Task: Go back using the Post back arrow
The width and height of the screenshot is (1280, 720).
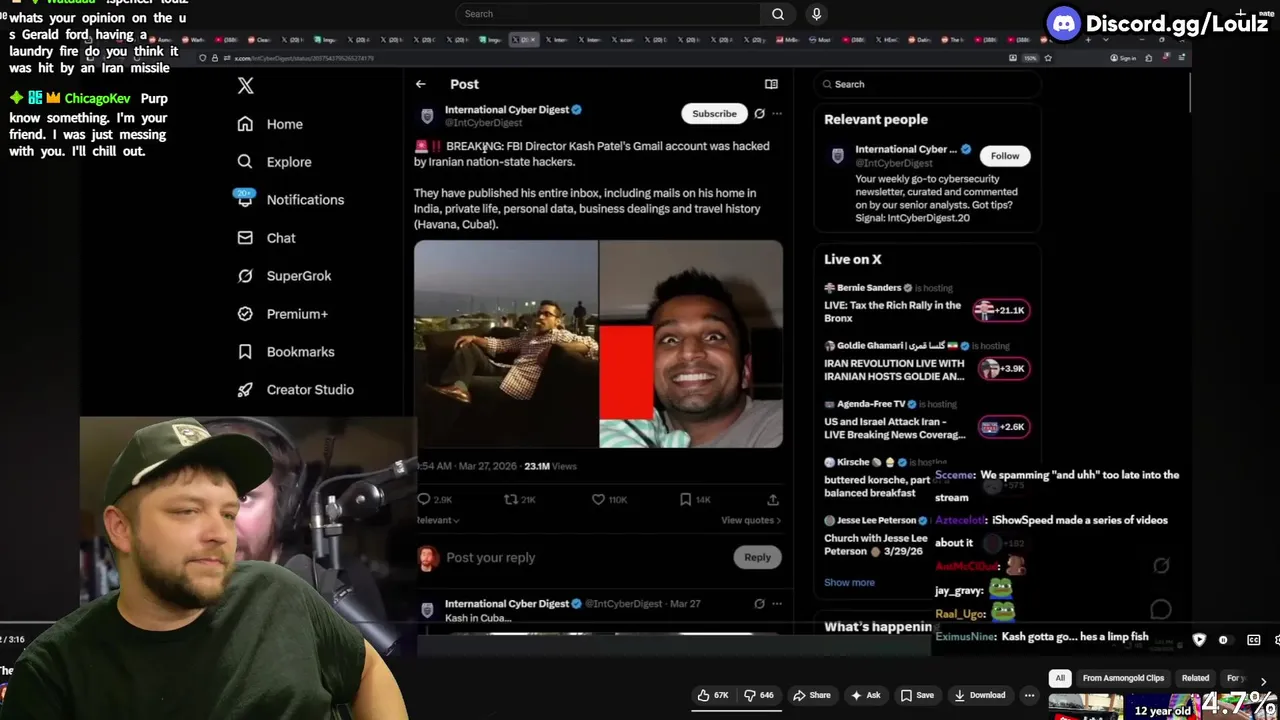Action: 421,84
